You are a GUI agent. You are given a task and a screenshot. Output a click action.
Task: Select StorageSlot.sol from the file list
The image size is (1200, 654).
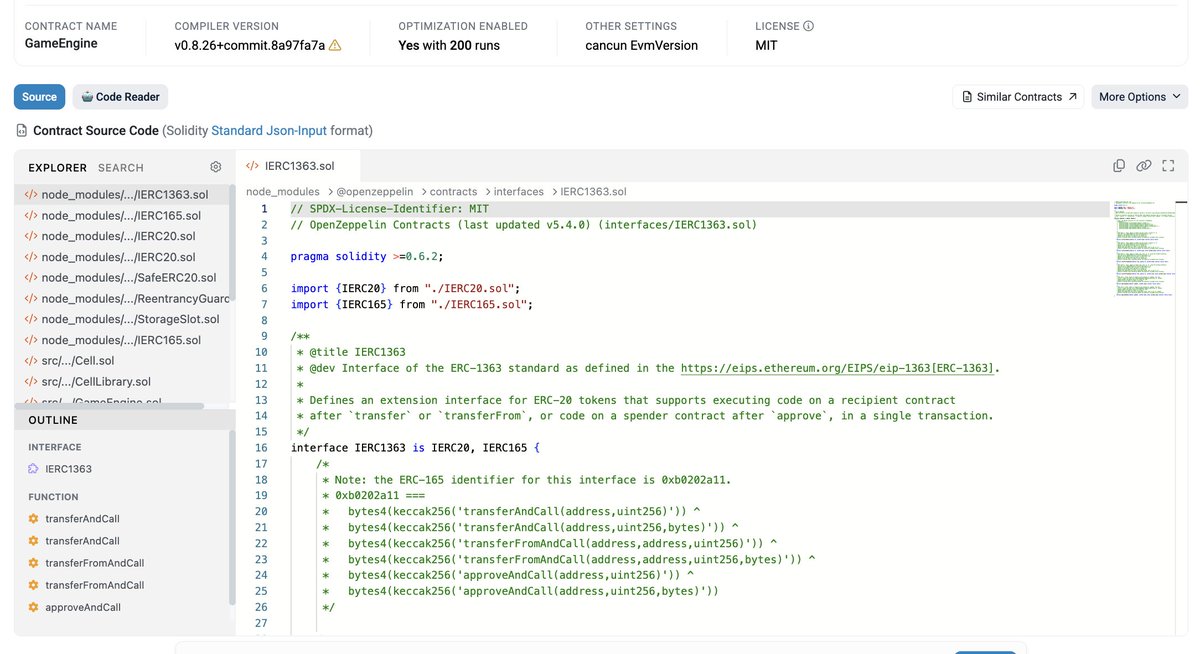(x=121, y=319)
